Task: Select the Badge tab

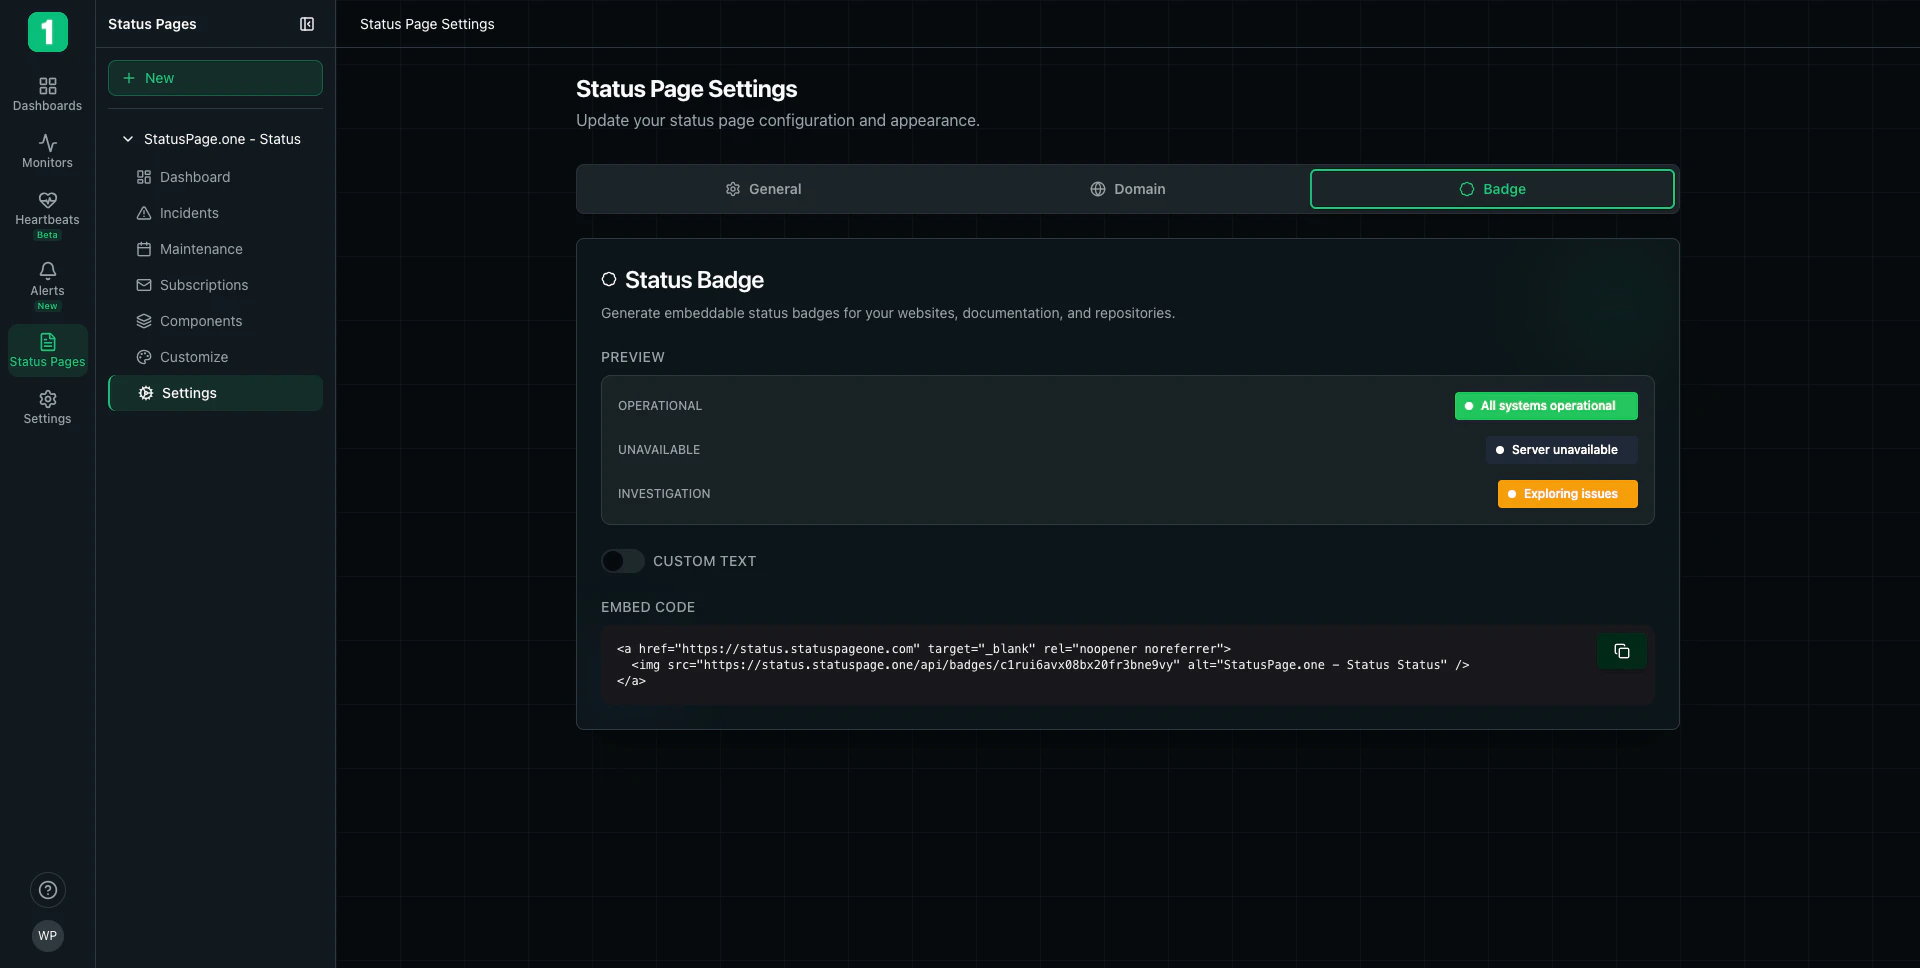Action: tap(1492, 188)
